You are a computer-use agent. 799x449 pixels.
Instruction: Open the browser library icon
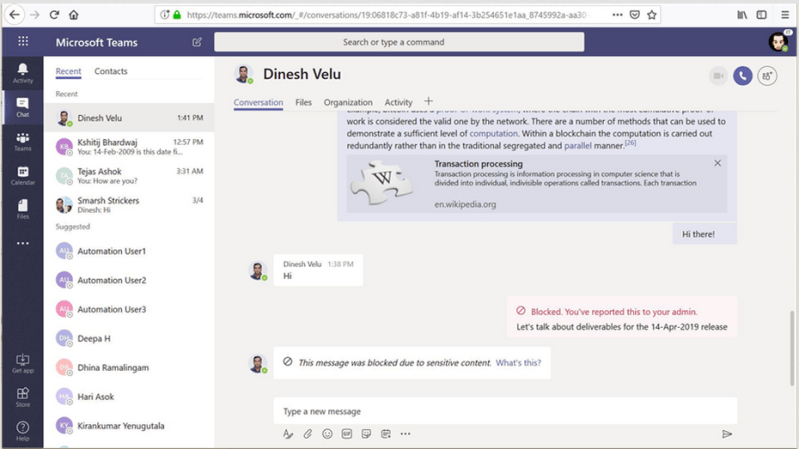(x=742, y=15)
